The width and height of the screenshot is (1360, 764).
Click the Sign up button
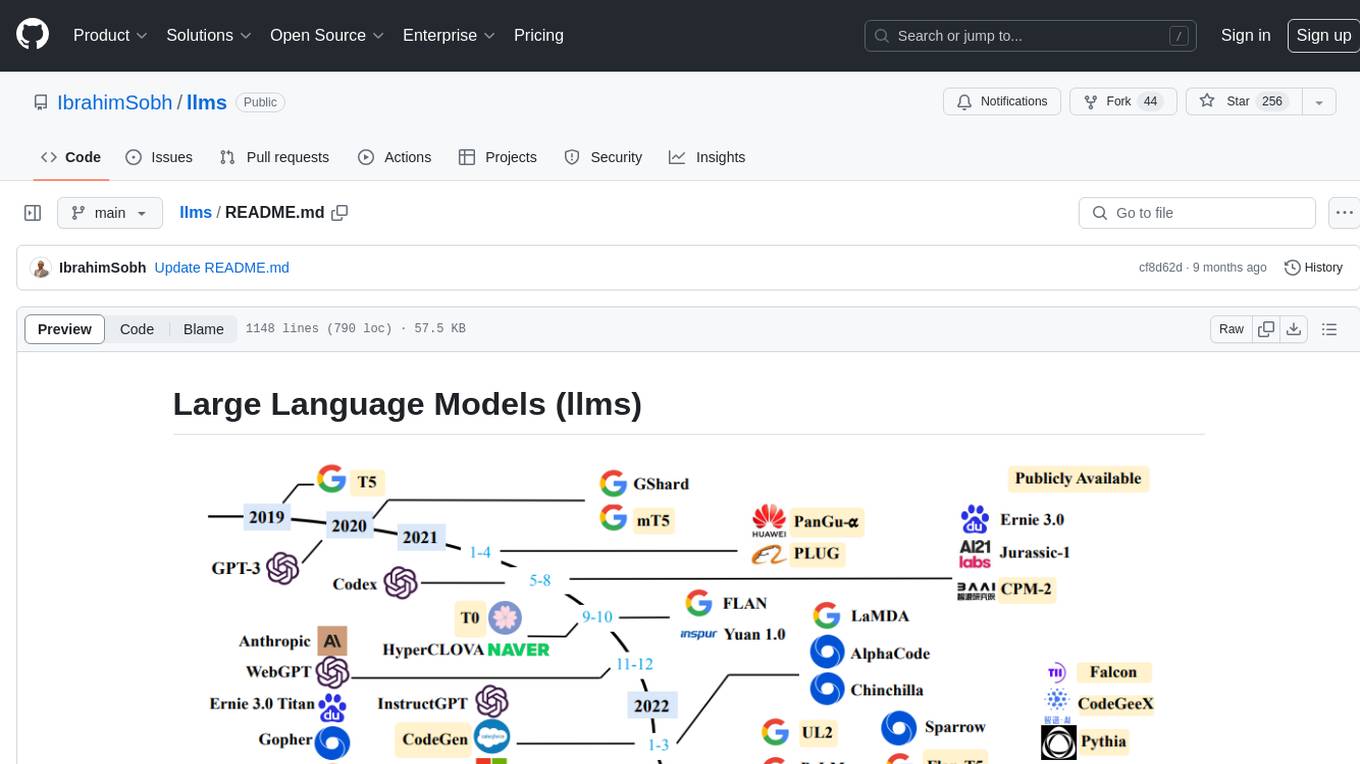coord(1323,35)
